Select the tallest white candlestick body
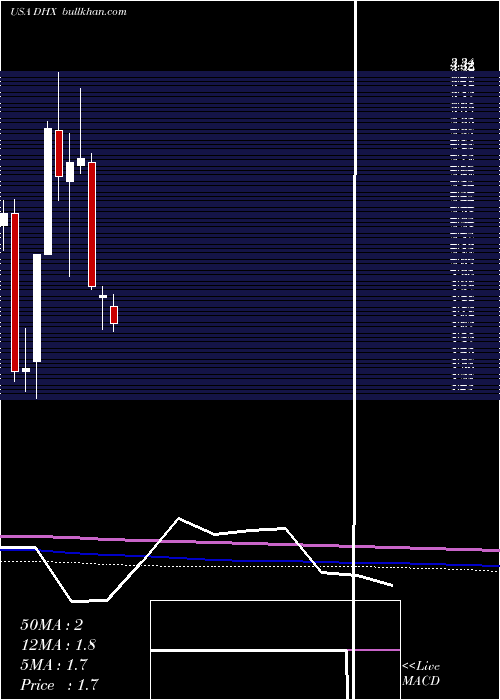The width and height of the screenshot is (500, 700). (48, 192)
